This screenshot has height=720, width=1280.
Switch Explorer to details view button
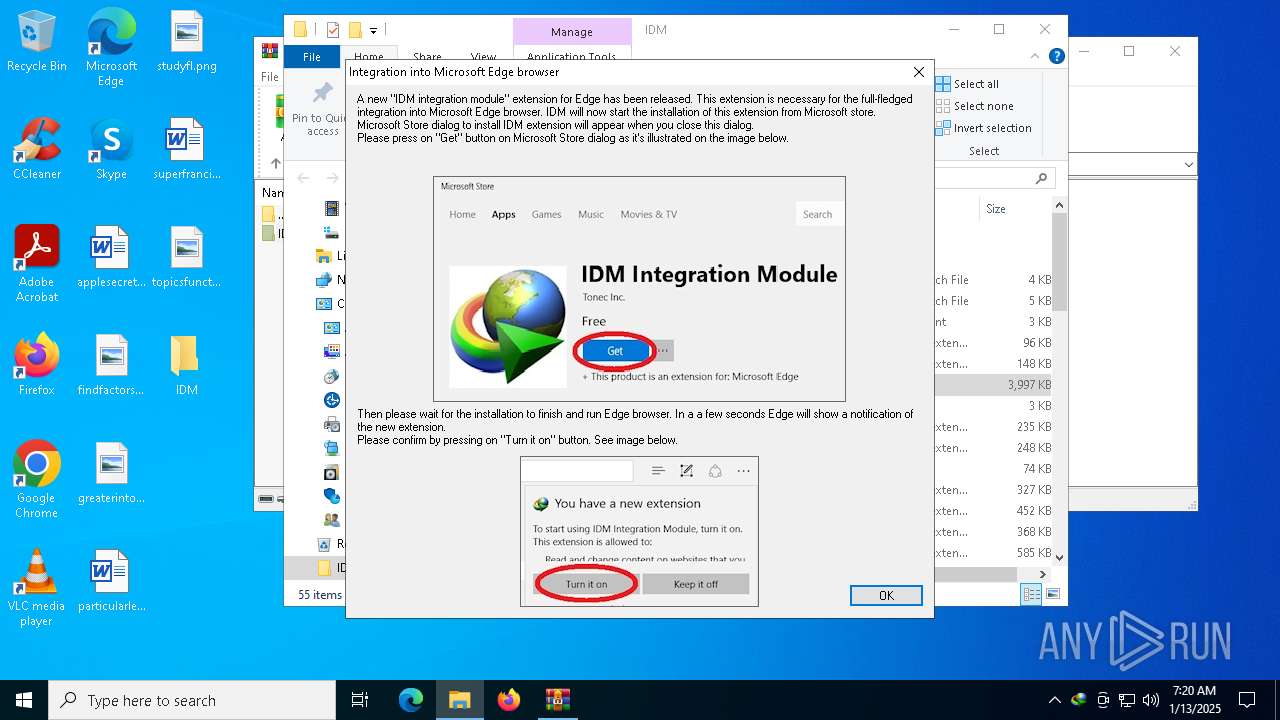pos(1031,594)
